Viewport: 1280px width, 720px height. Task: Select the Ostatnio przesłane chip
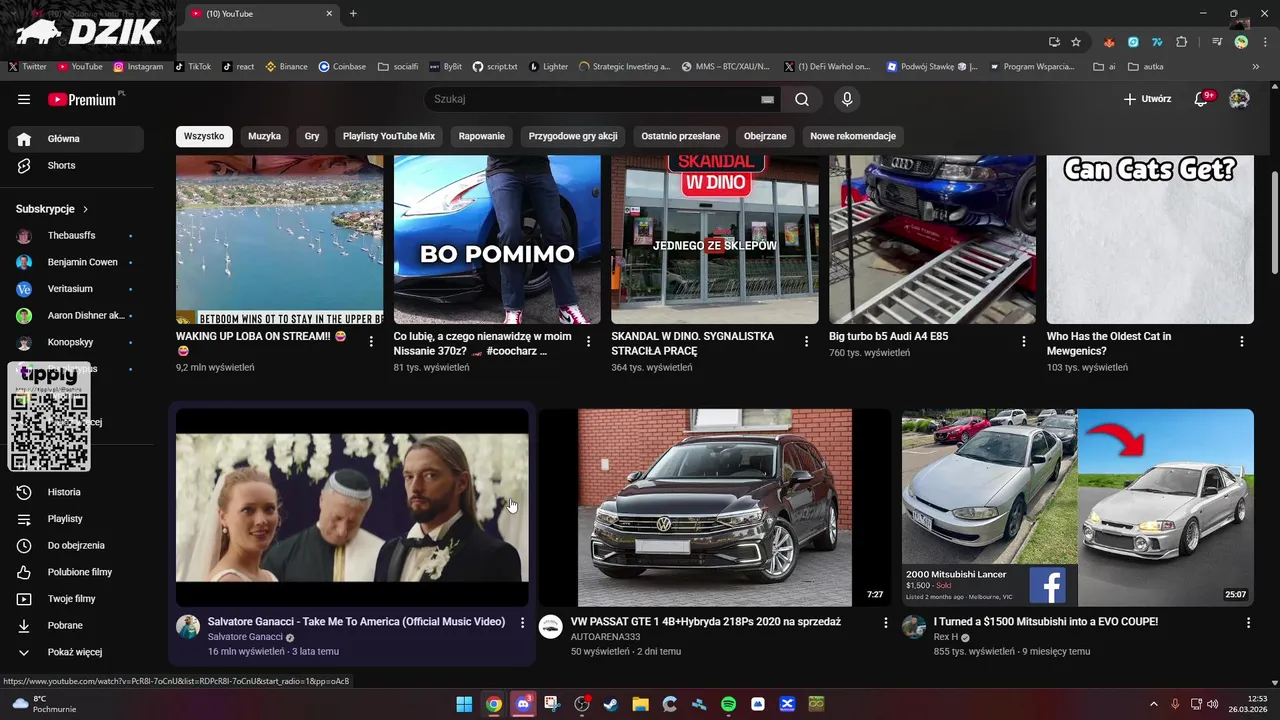tap(681, 136)
